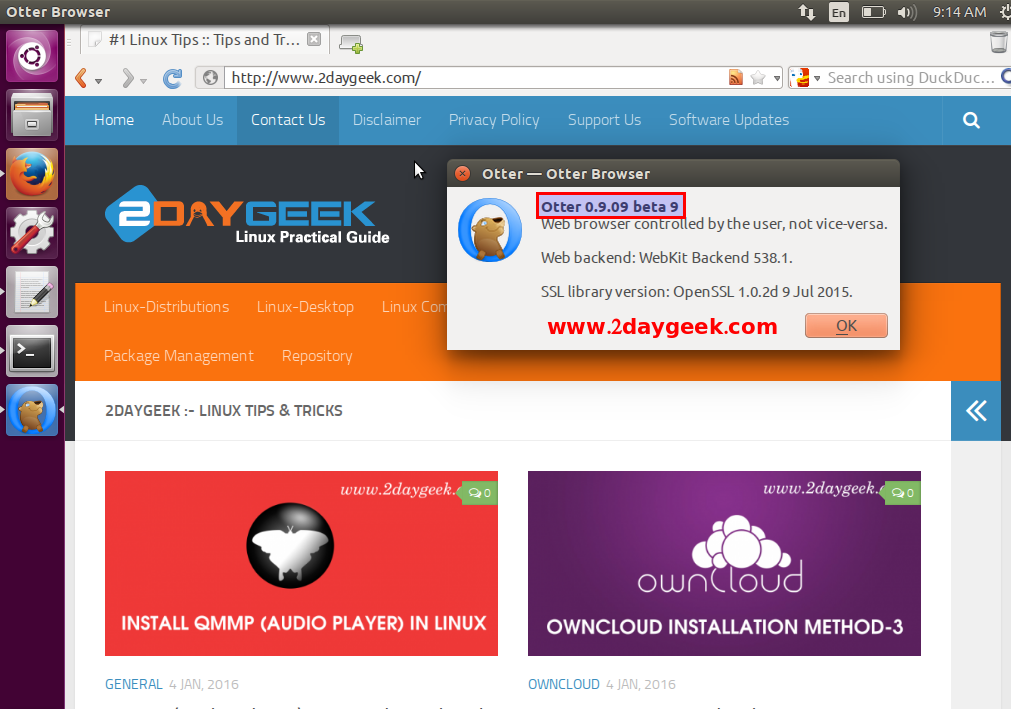1011x709 pixels.
Task: Click OK in the Otter dialog
Action: tap(846, 325)
